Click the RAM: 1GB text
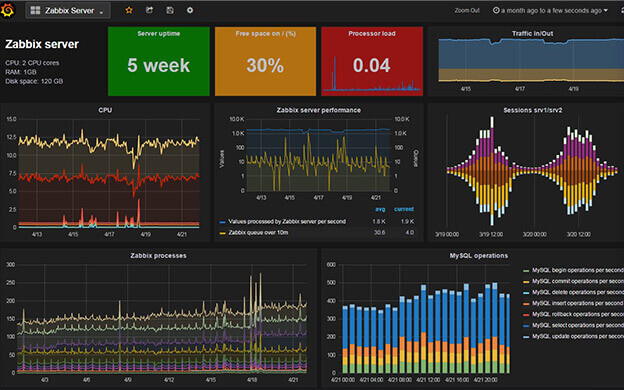Image resolution: width=624 pixels, height=390 pixels. click(x=21, y=72)
